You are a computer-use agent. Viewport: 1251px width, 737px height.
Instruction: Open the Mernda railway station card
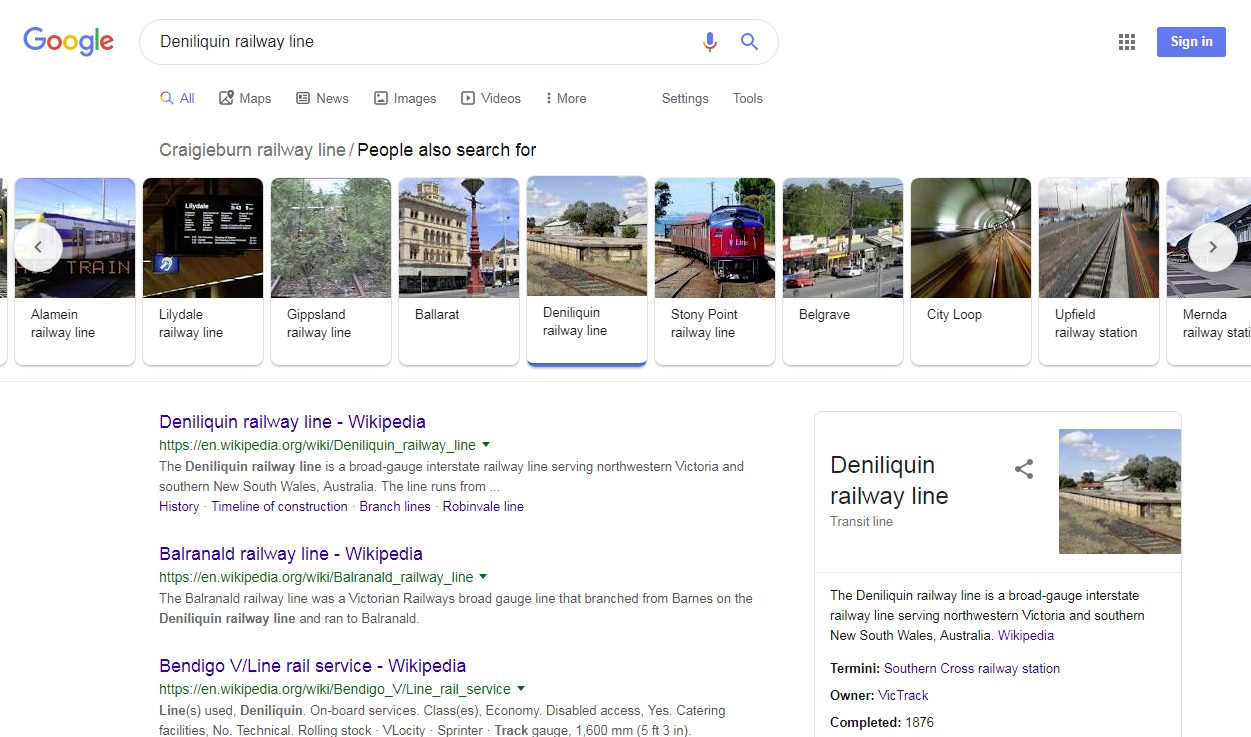point(1209,271)
